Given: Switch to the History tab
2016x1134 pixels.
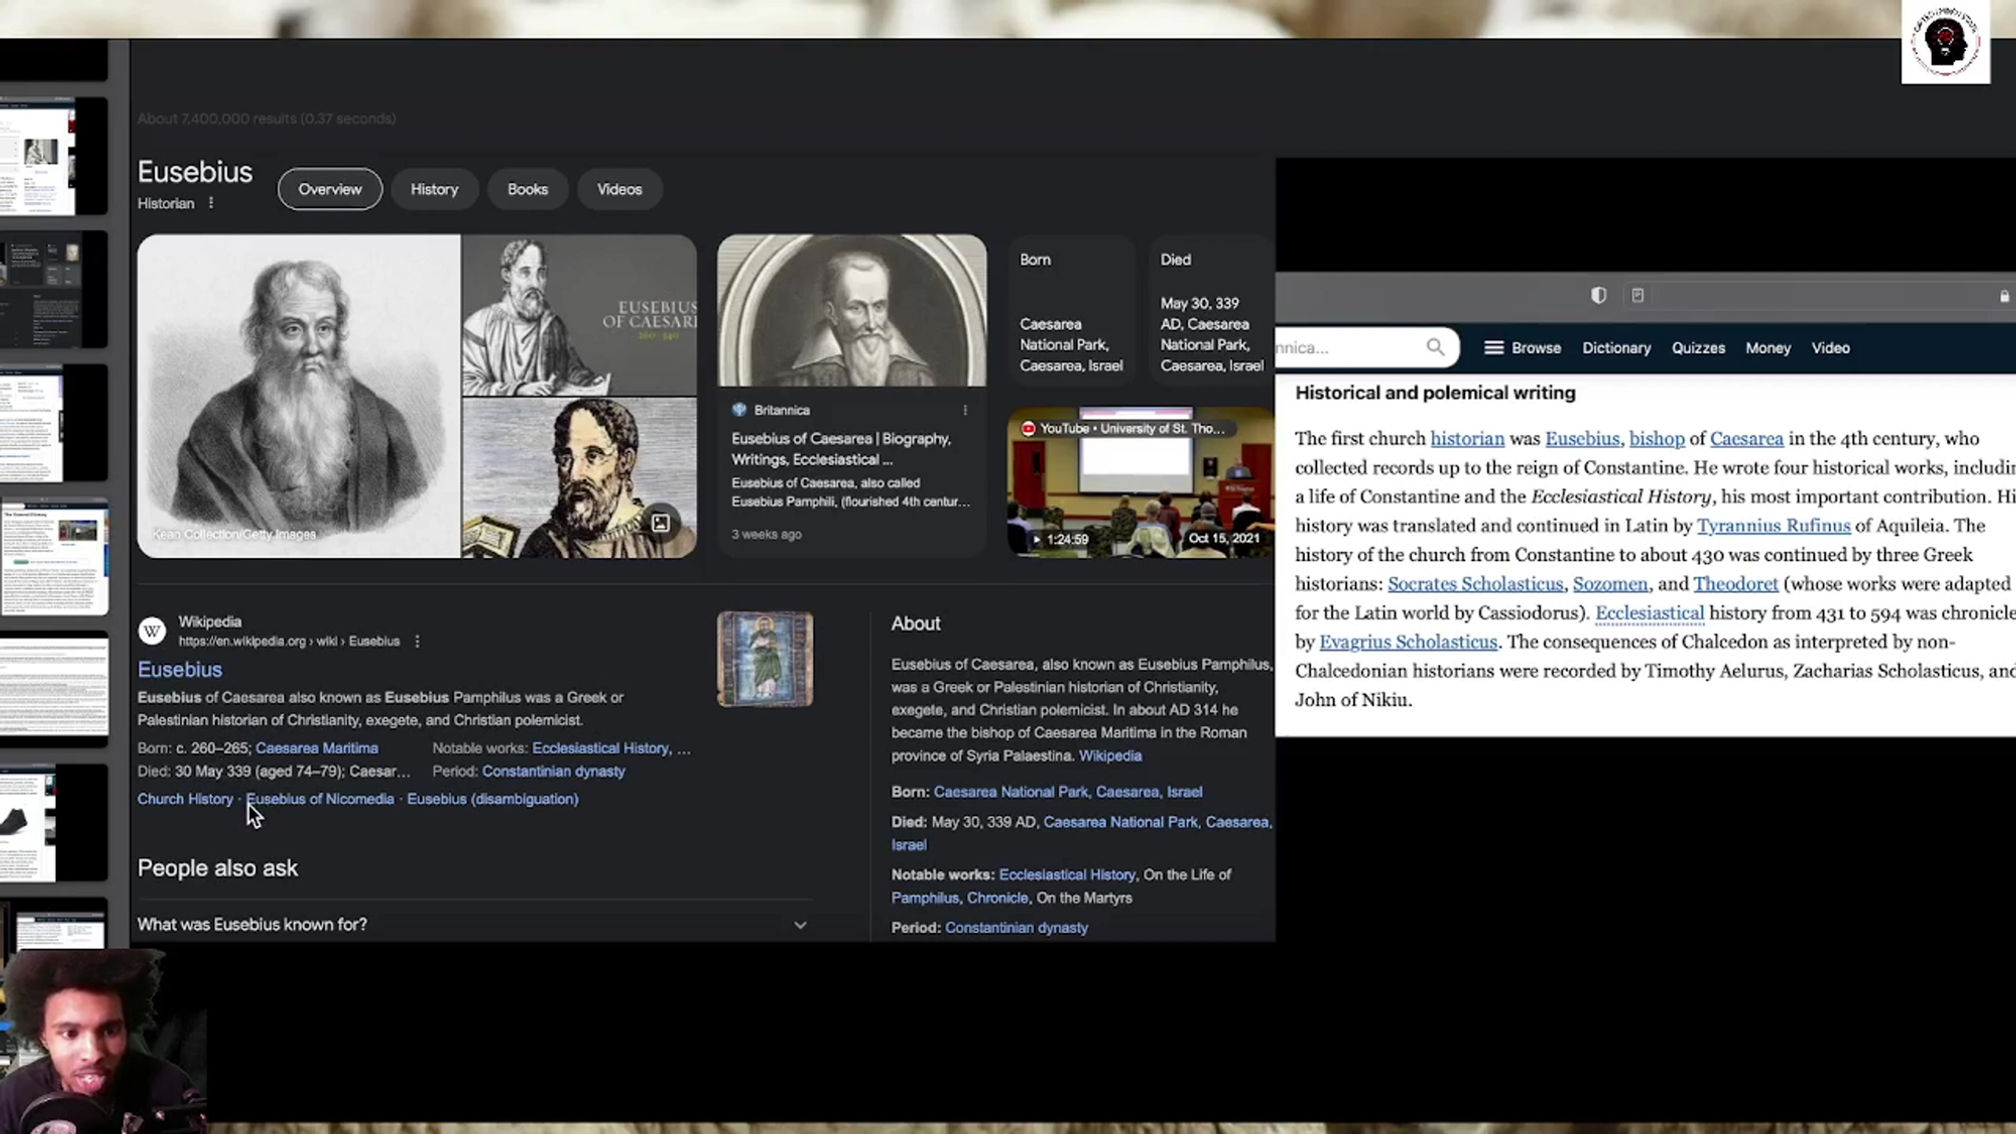Looking at the screenshot, I should click(434, 189).
